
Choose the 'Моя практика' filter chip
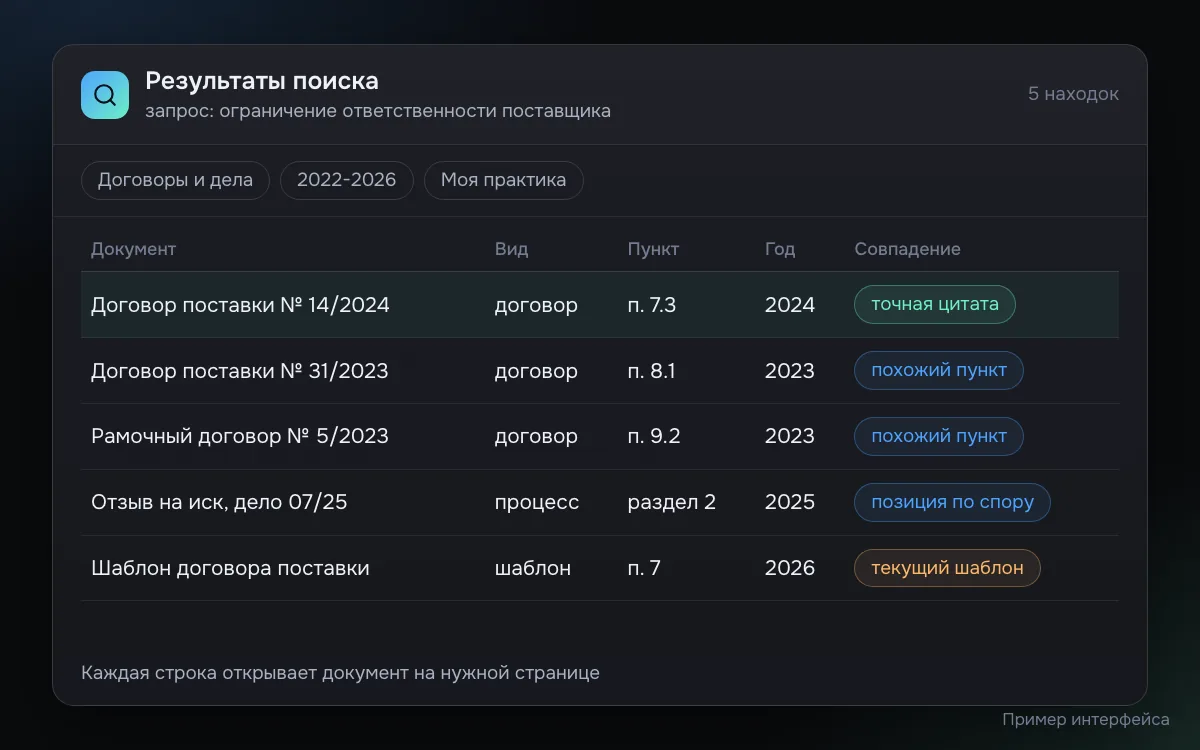pyautogui.click(x=504, y=180)
